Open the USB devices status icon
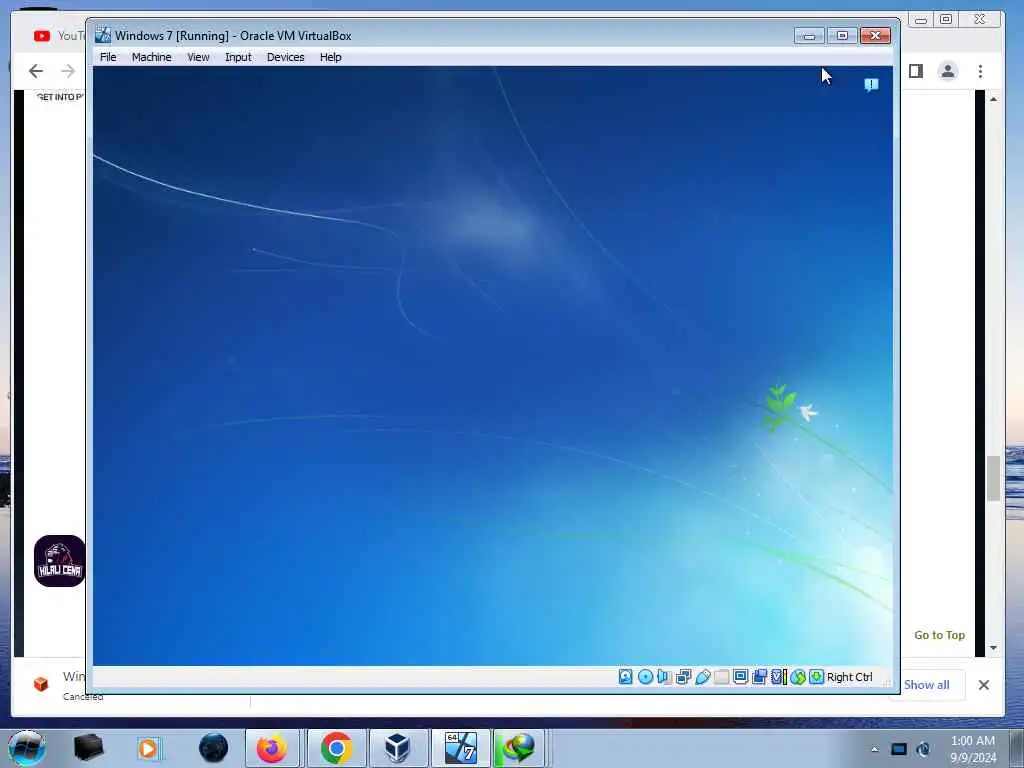 click(x=703, y=677)
